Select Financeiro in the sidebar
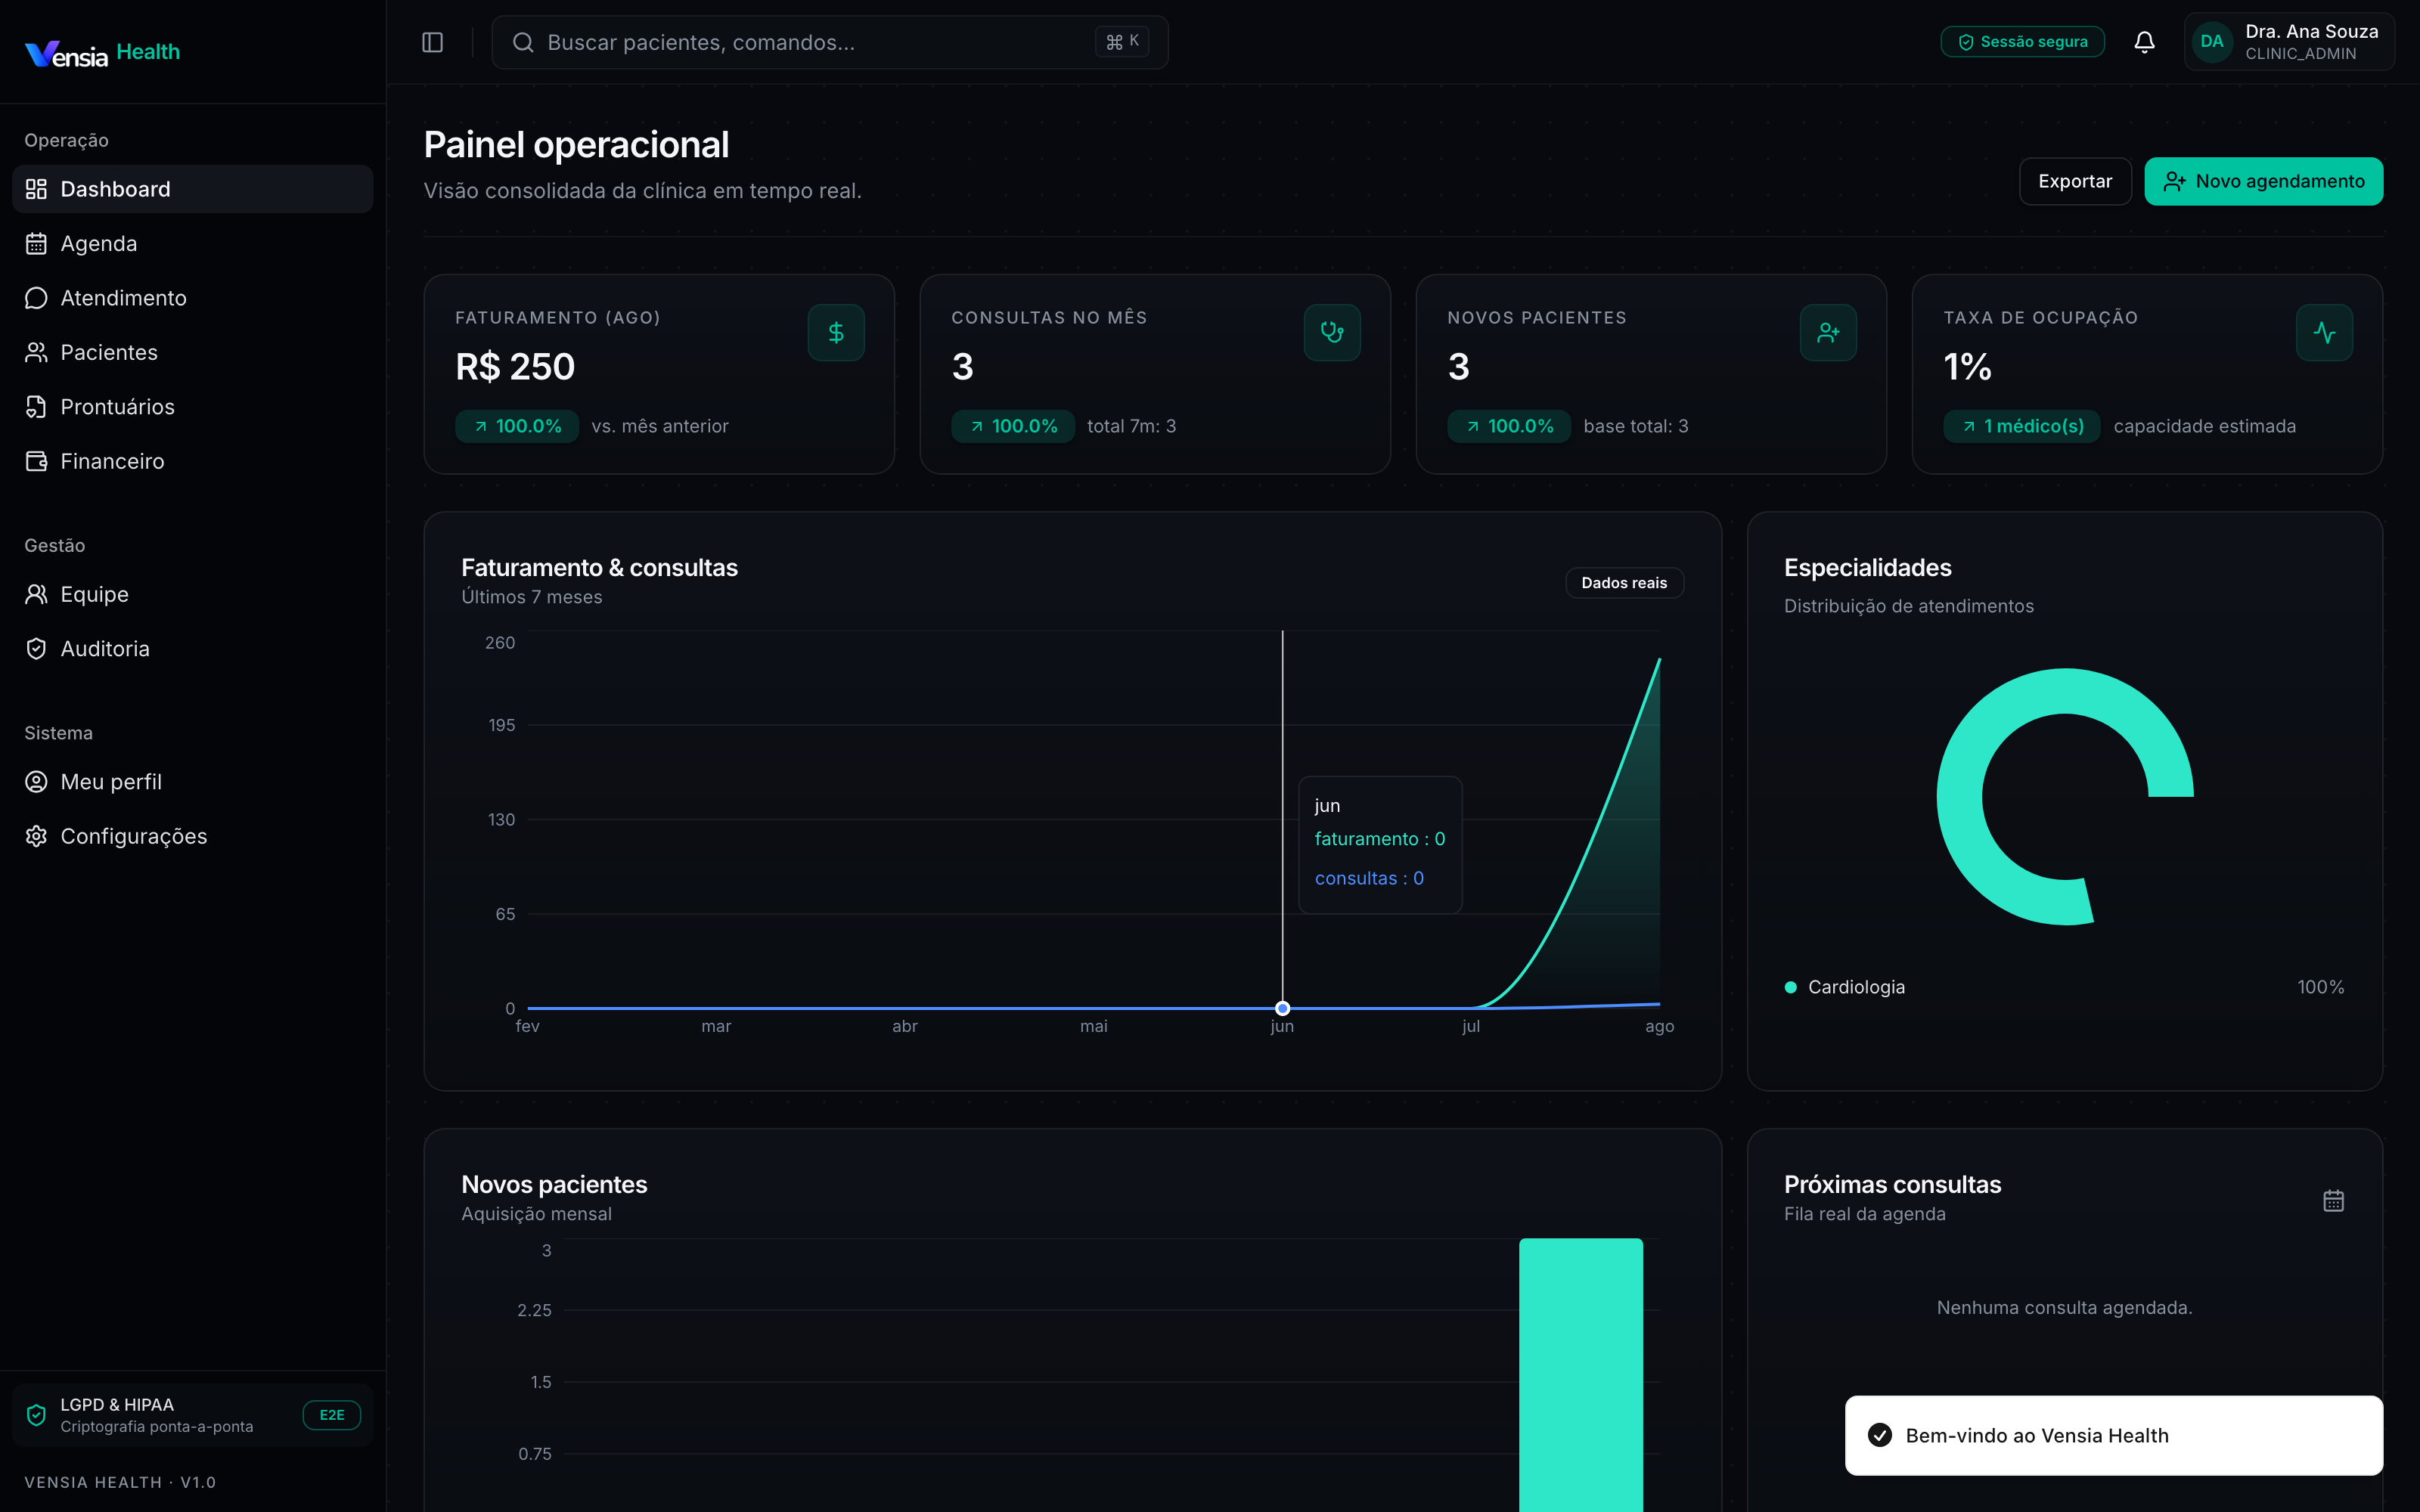2420x1512 pixels. coord(193,461)
